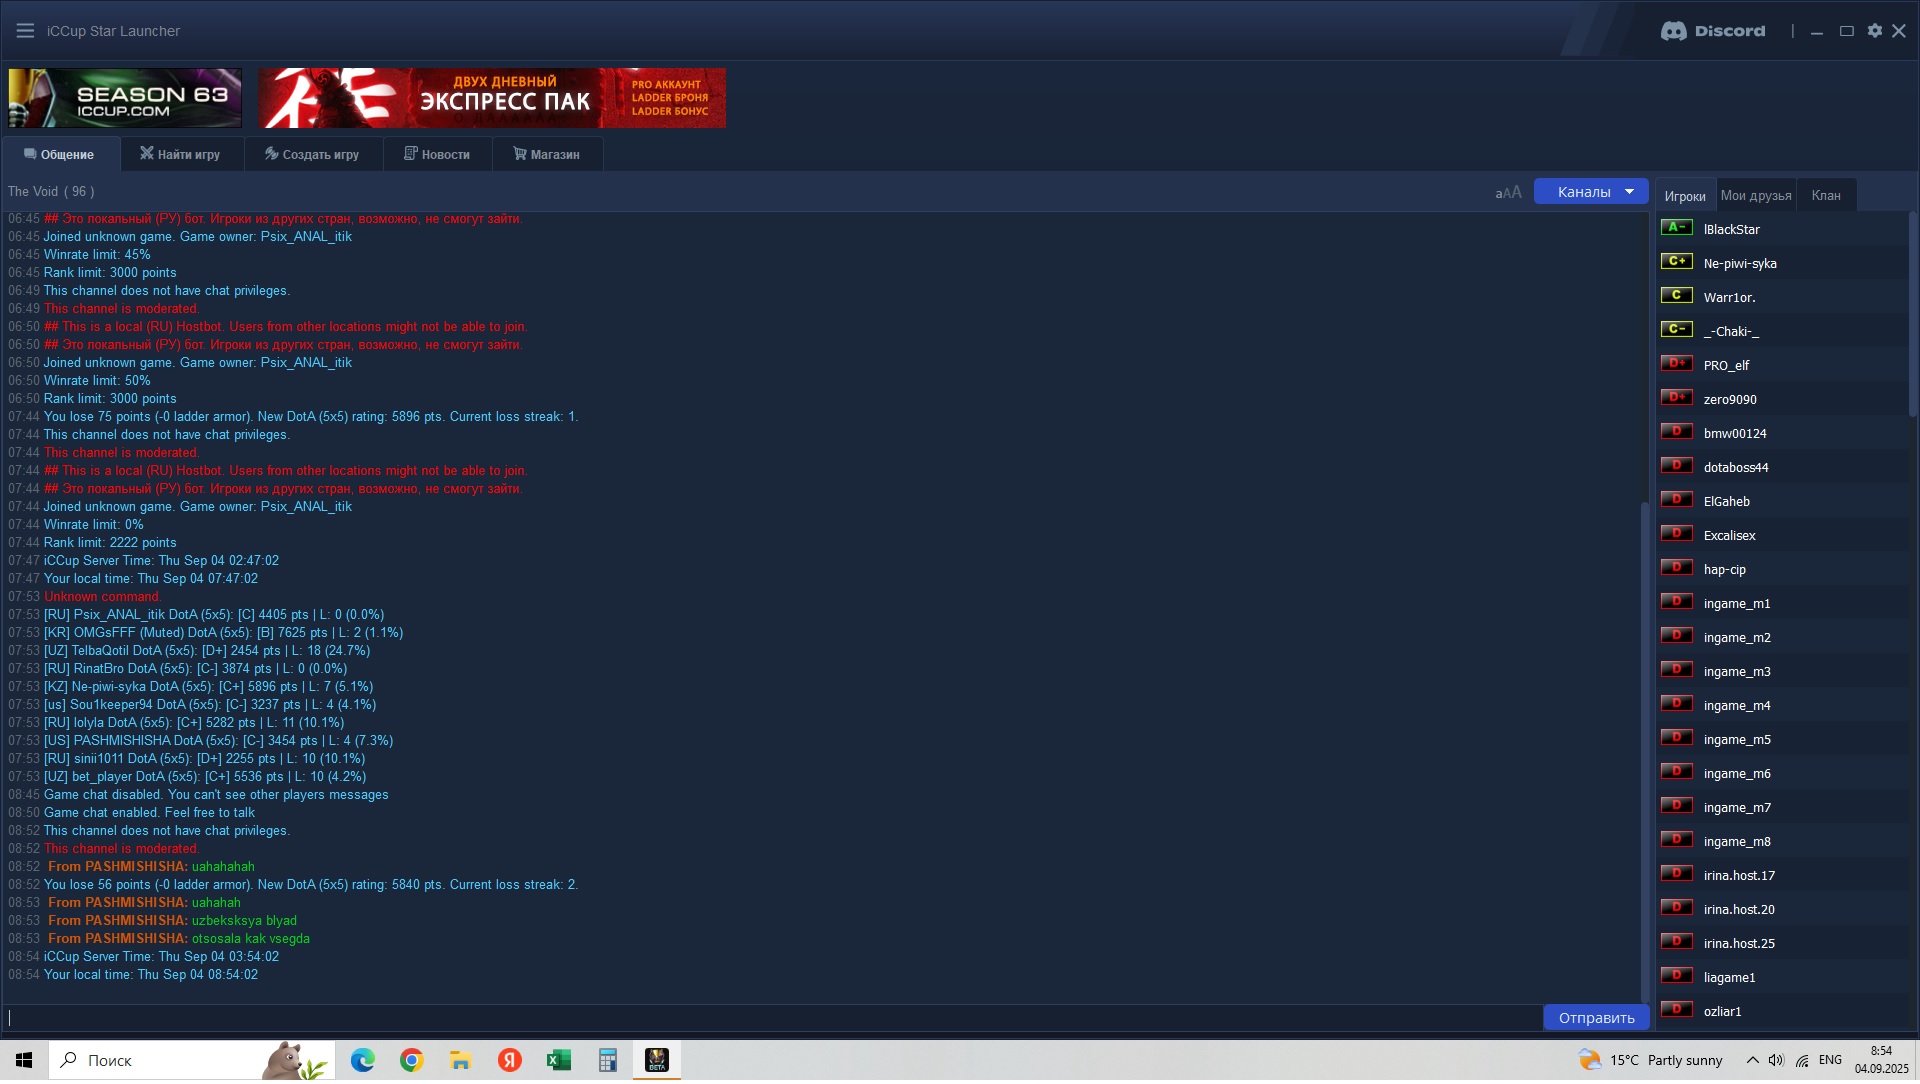
Task: Click iCCup launcher taskbar icon
Action: click(657, 1060)
